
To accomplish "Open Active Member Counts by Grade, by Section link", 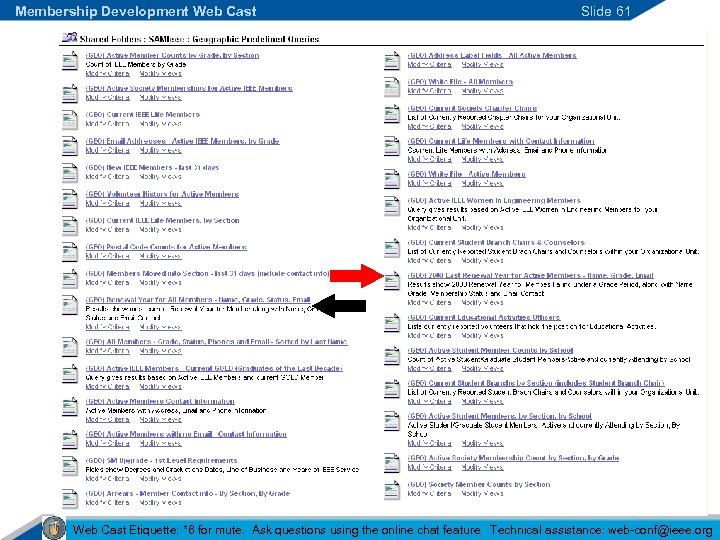I will coord(172,56).
